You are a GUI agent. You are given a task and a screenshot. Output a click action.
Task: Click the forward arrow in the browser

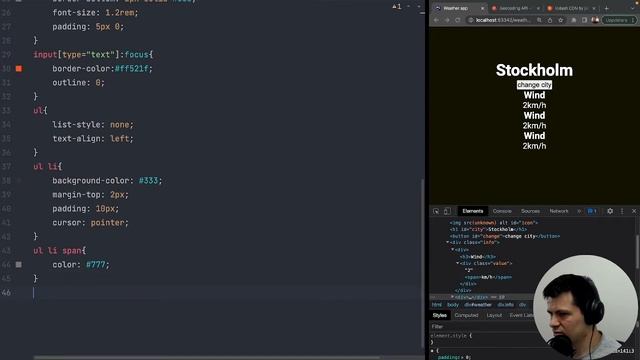click(447, 20)
